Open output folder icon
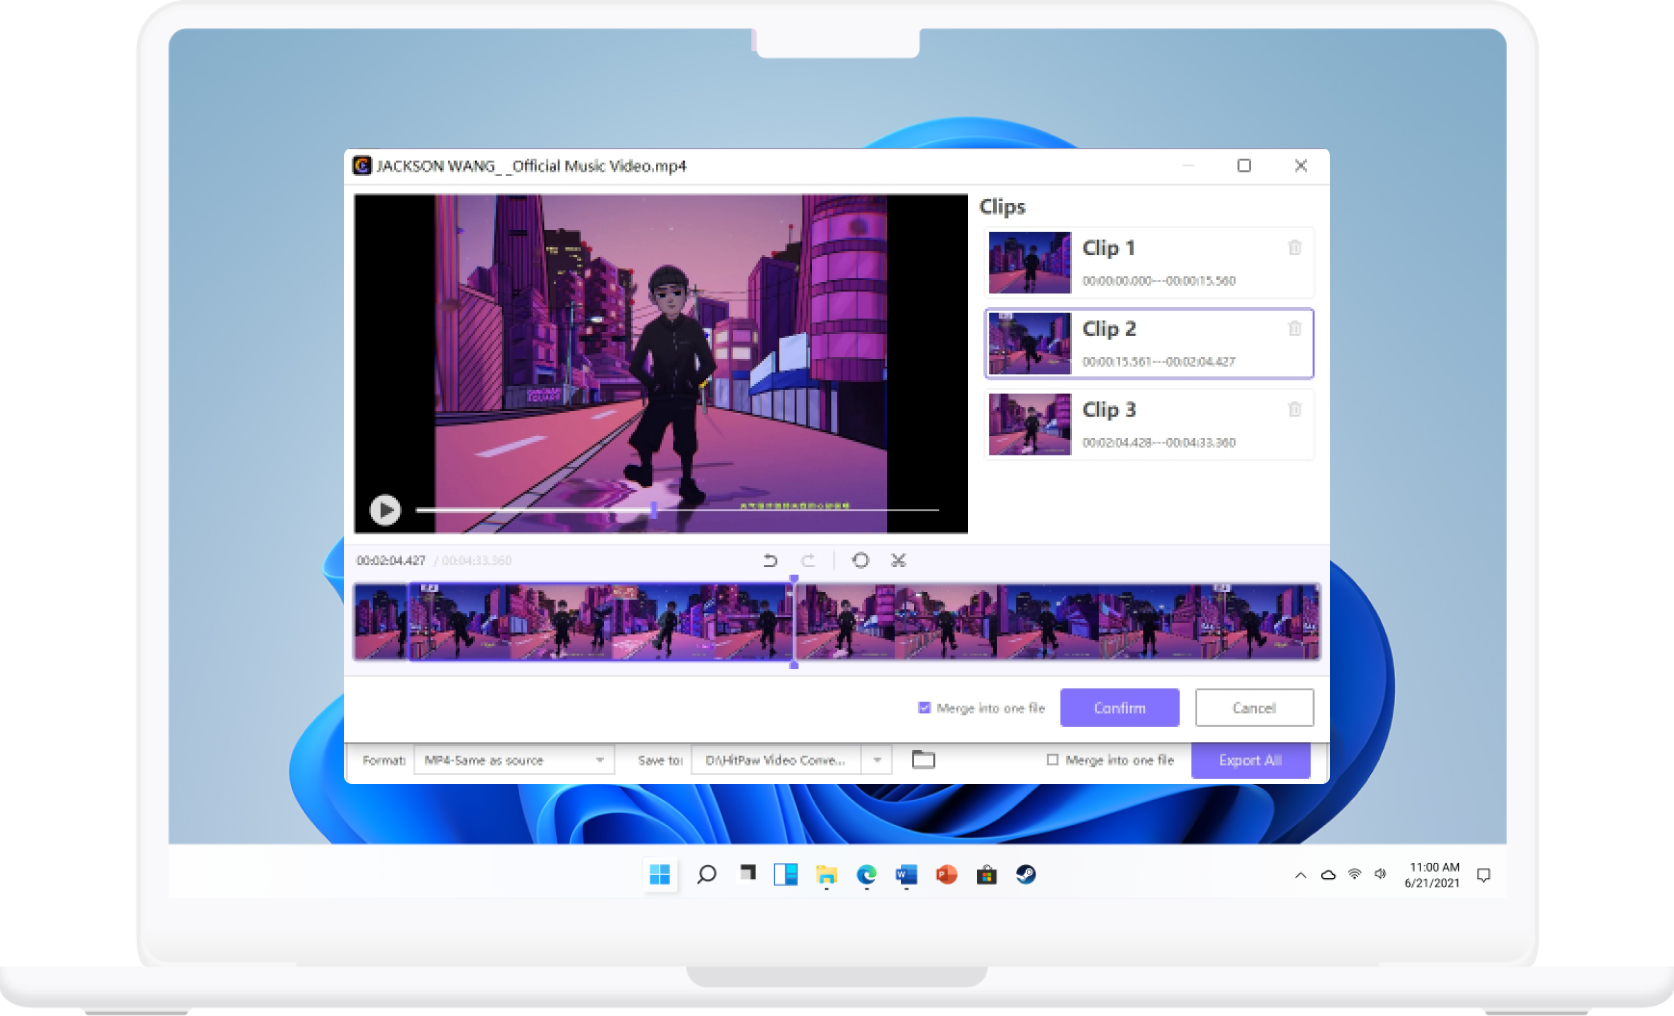This screenshot has height=1016, width=1674. 923,760
